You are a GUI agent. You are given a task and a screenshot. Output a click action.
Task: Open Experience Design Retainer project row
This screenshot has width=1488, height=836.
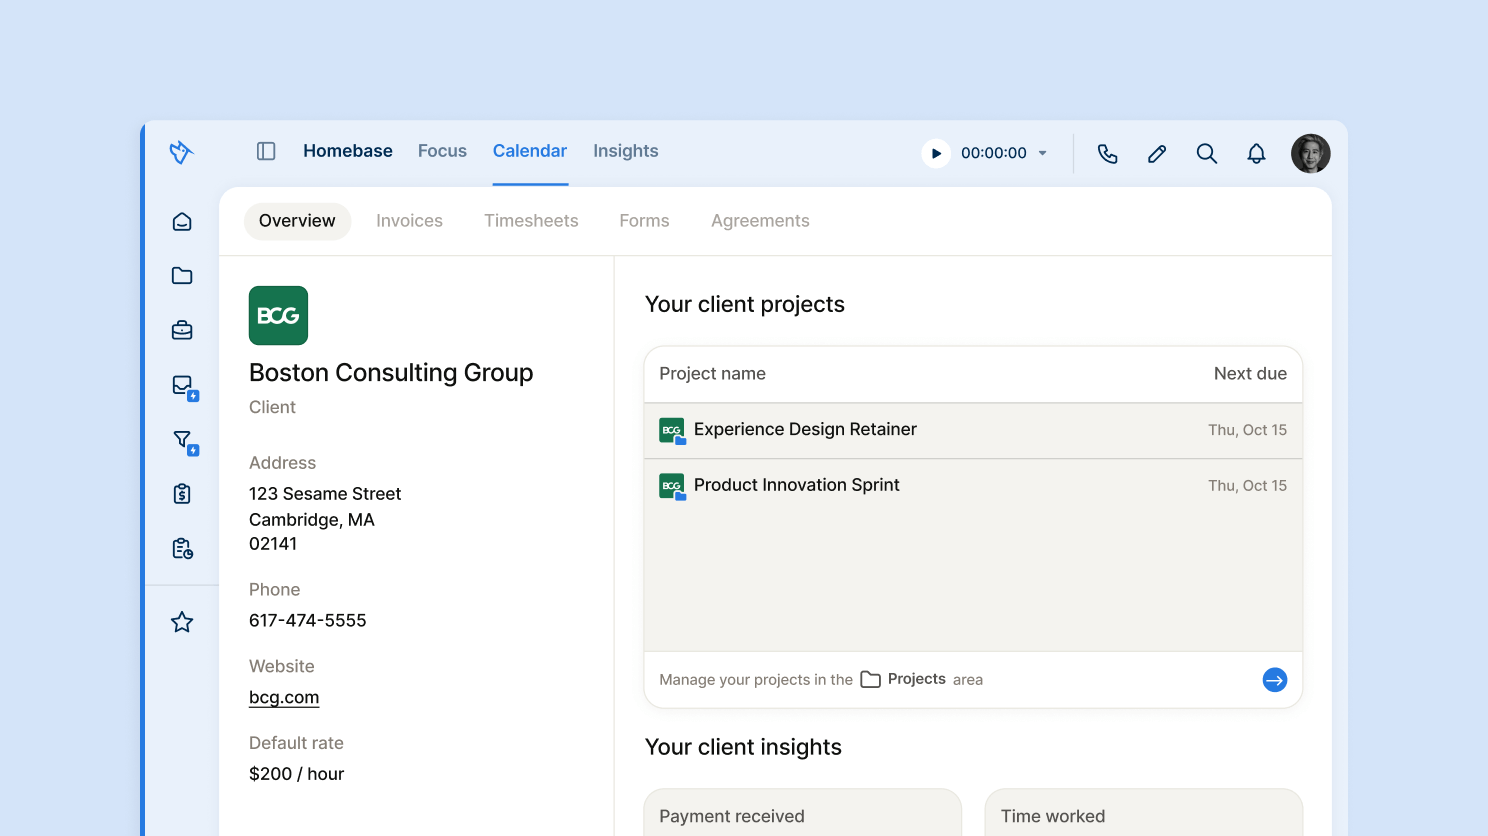(973, 430)
